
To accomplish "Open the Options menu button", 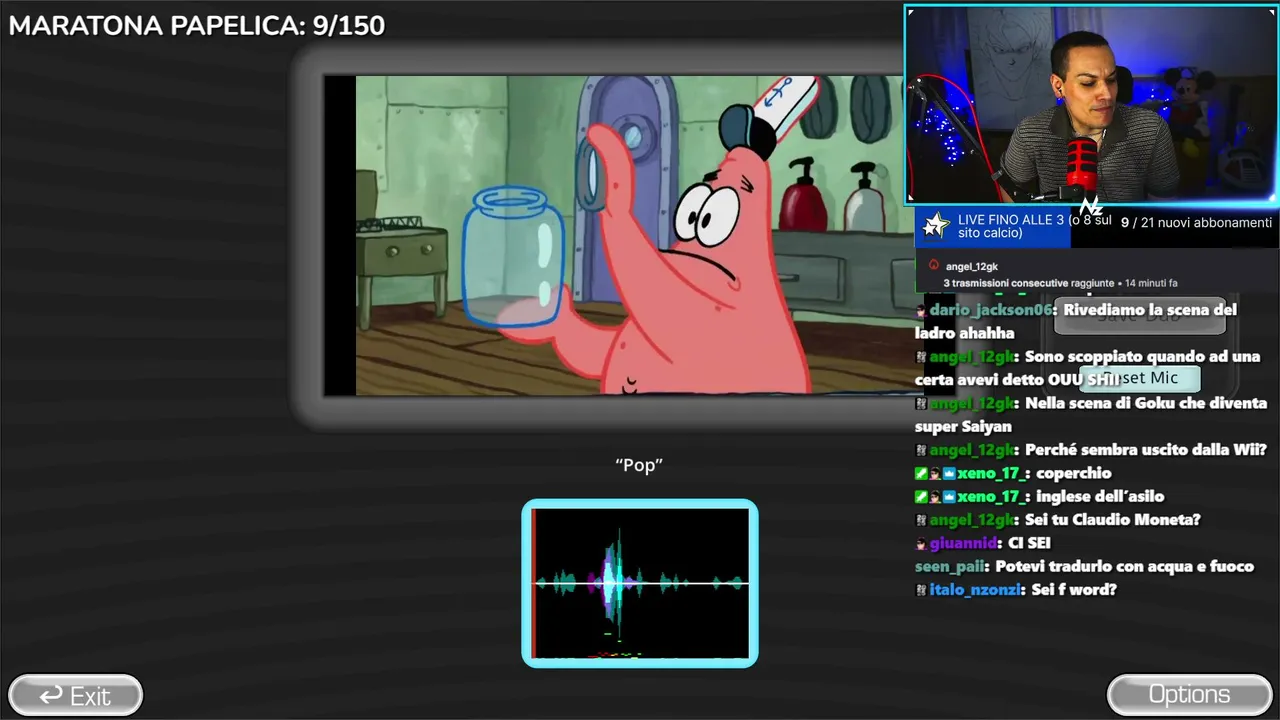I will tap(1189, 695).
